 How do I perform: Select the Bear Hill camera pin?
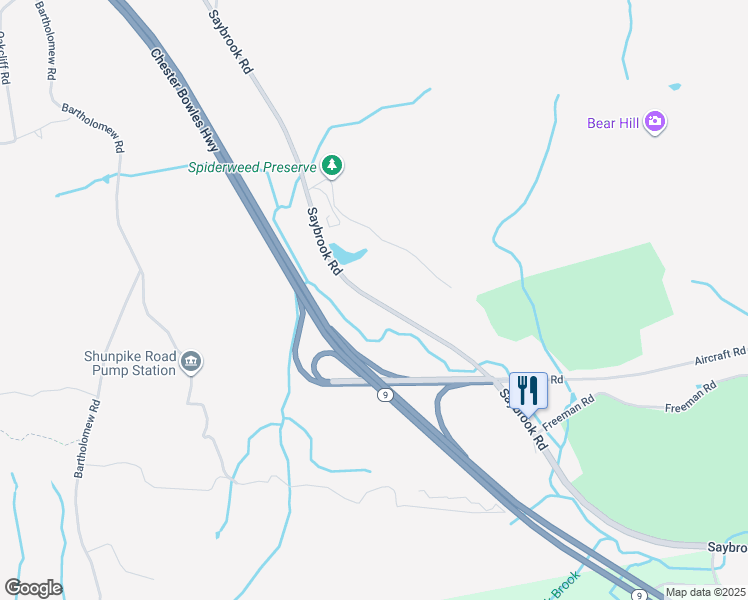654,122
